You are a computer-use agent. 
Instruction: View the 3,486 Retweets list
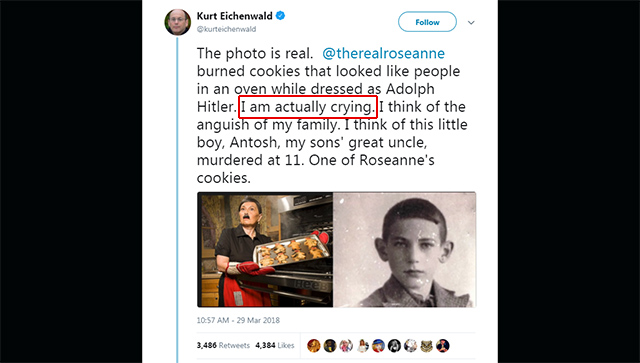click(223, 345)
